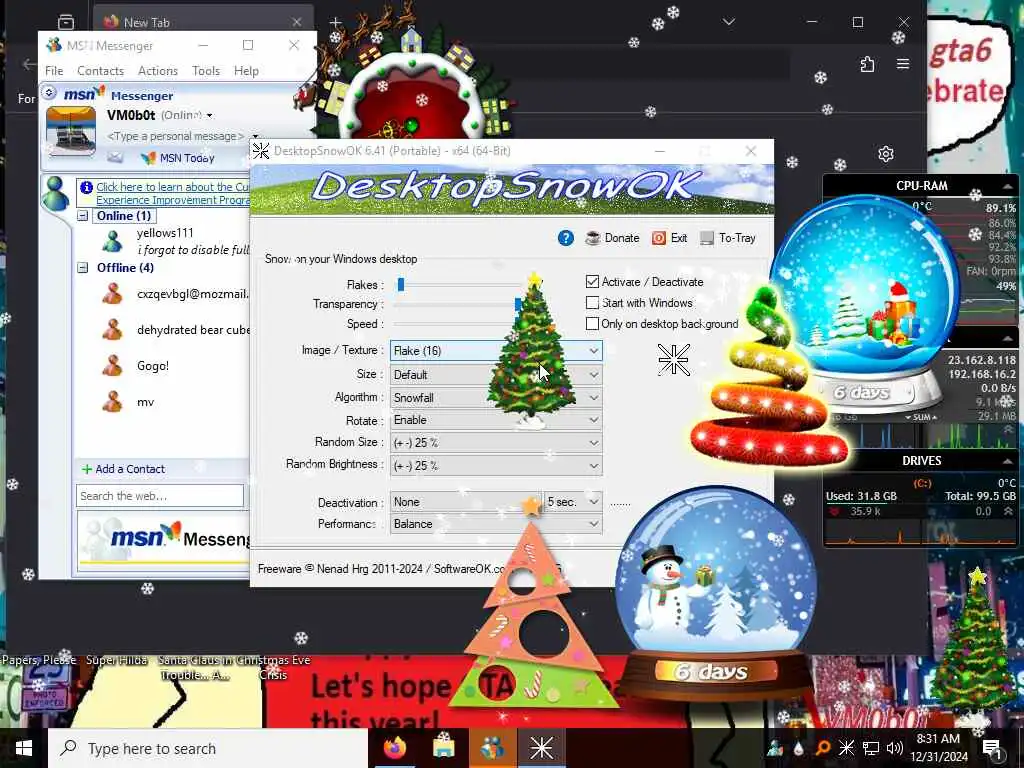Viewport: 1024px width, 768px height.
Task: Click the network tray icon
Action: coord(871,748)
